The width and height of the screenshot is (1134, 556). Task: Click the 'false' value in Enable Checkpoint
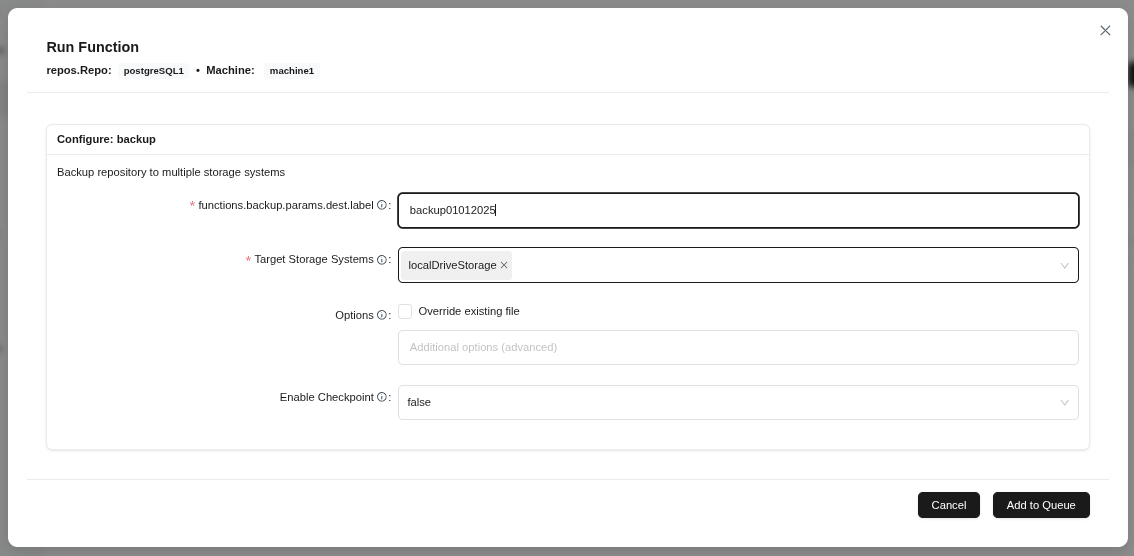click(x=419, y=403)
